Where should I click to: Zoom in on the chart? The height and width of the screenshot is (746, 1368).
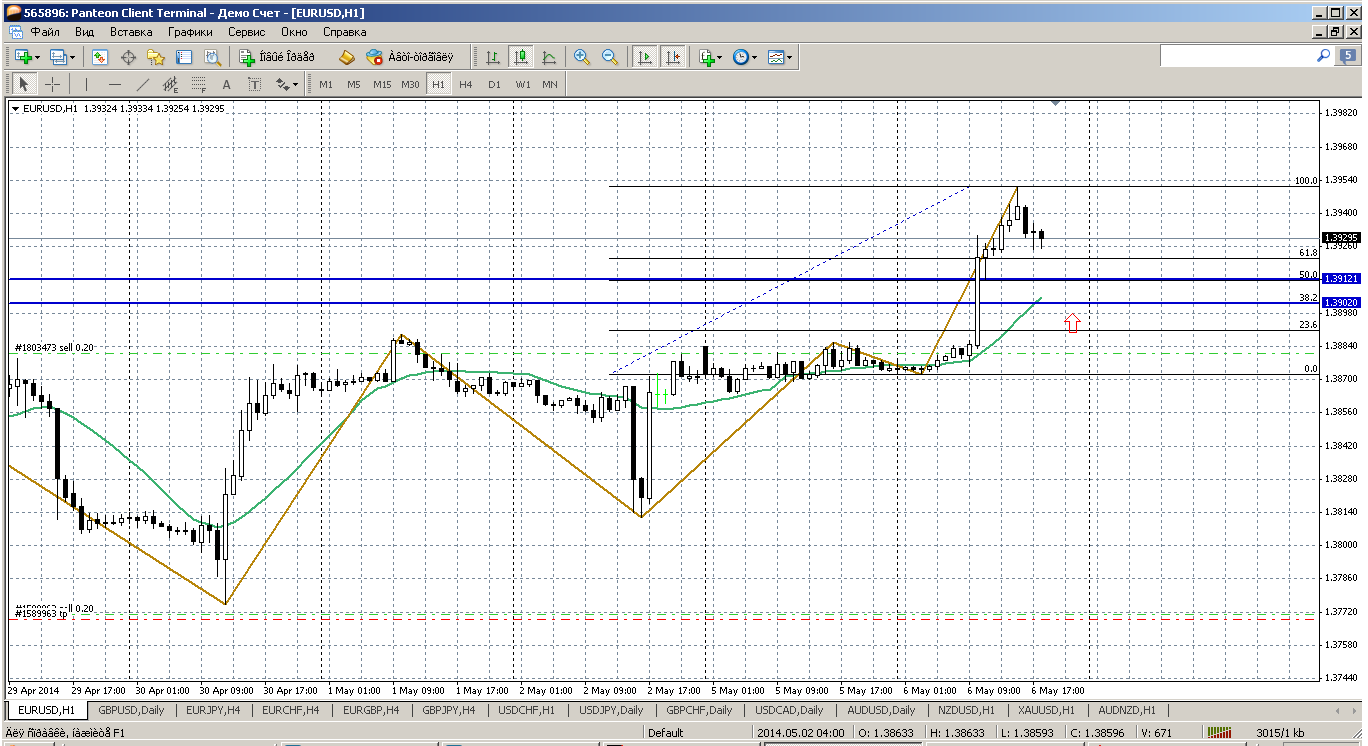pos(581,57)
